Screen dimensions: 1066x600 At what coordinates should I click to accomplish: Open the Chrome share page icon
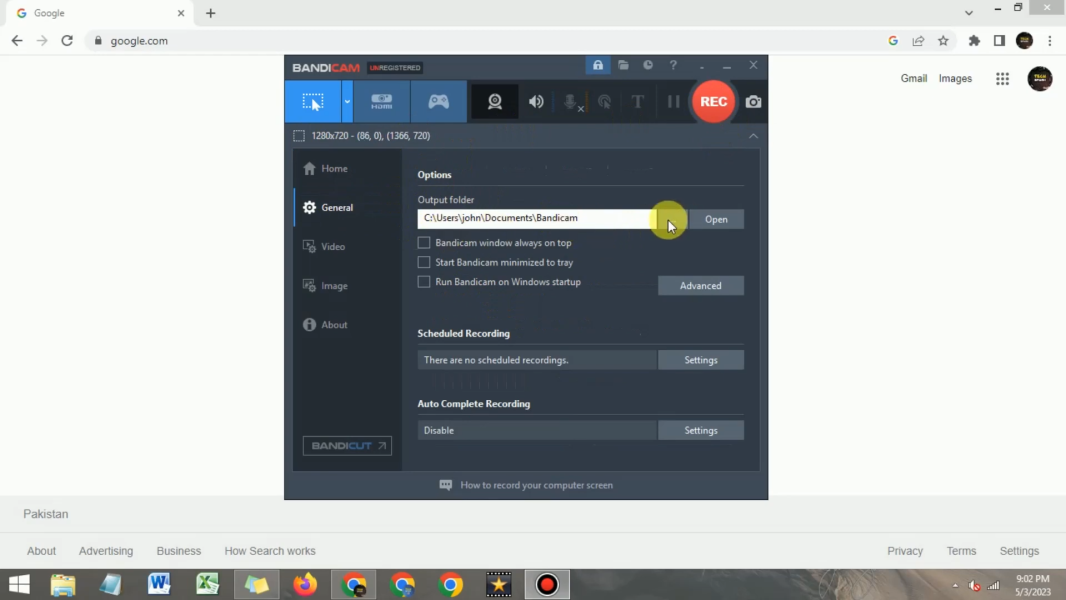(918, 41)
